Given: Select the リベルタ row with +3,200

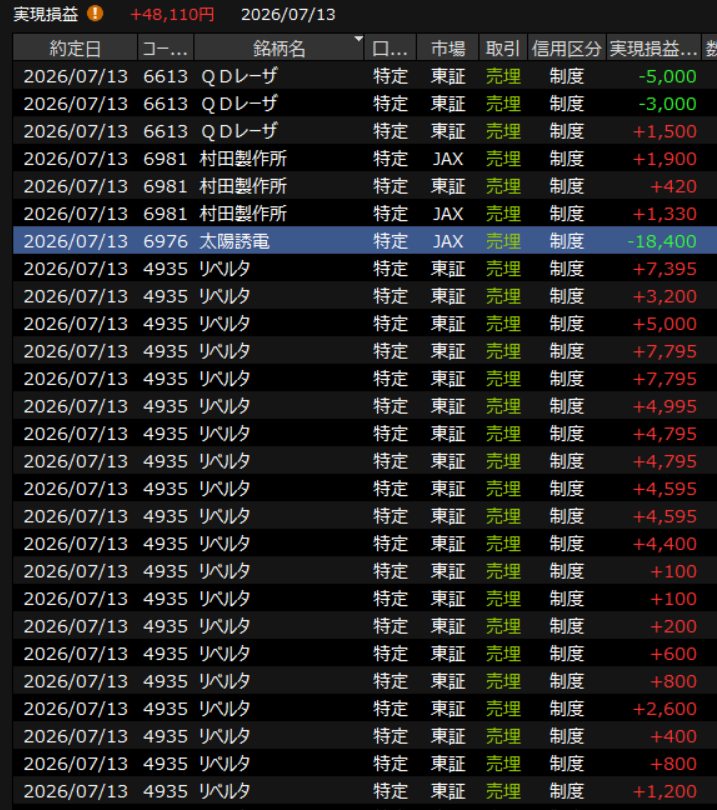Looking at the screenshot, I should tap(365, 296).
